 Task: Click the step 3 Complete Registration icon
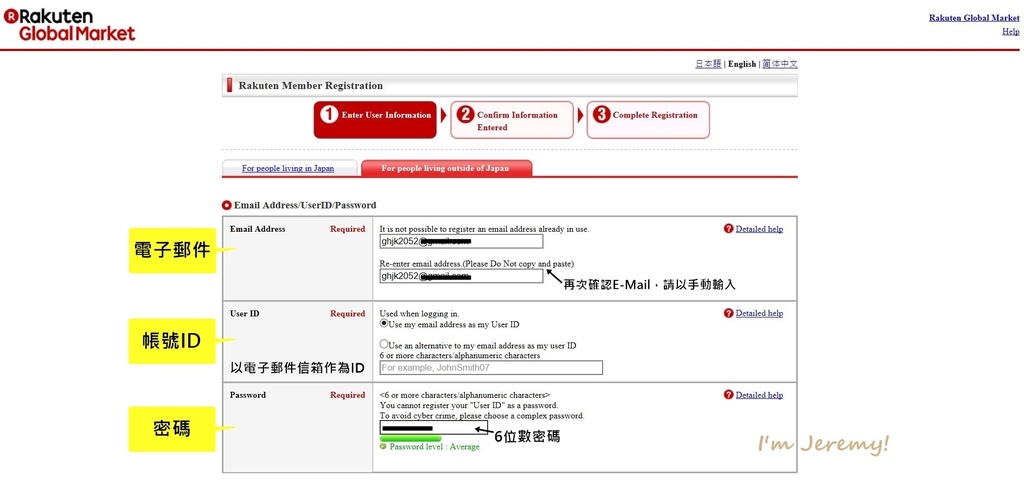click(x=601, y=115)
